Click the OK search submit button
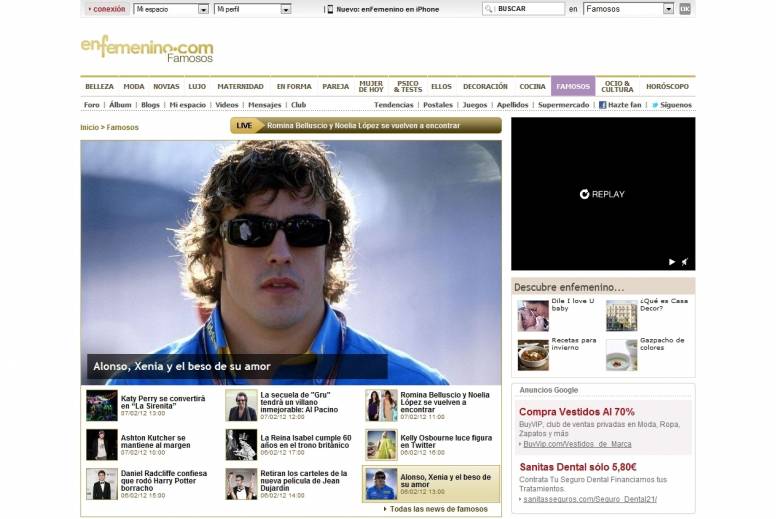 [685, 9]
